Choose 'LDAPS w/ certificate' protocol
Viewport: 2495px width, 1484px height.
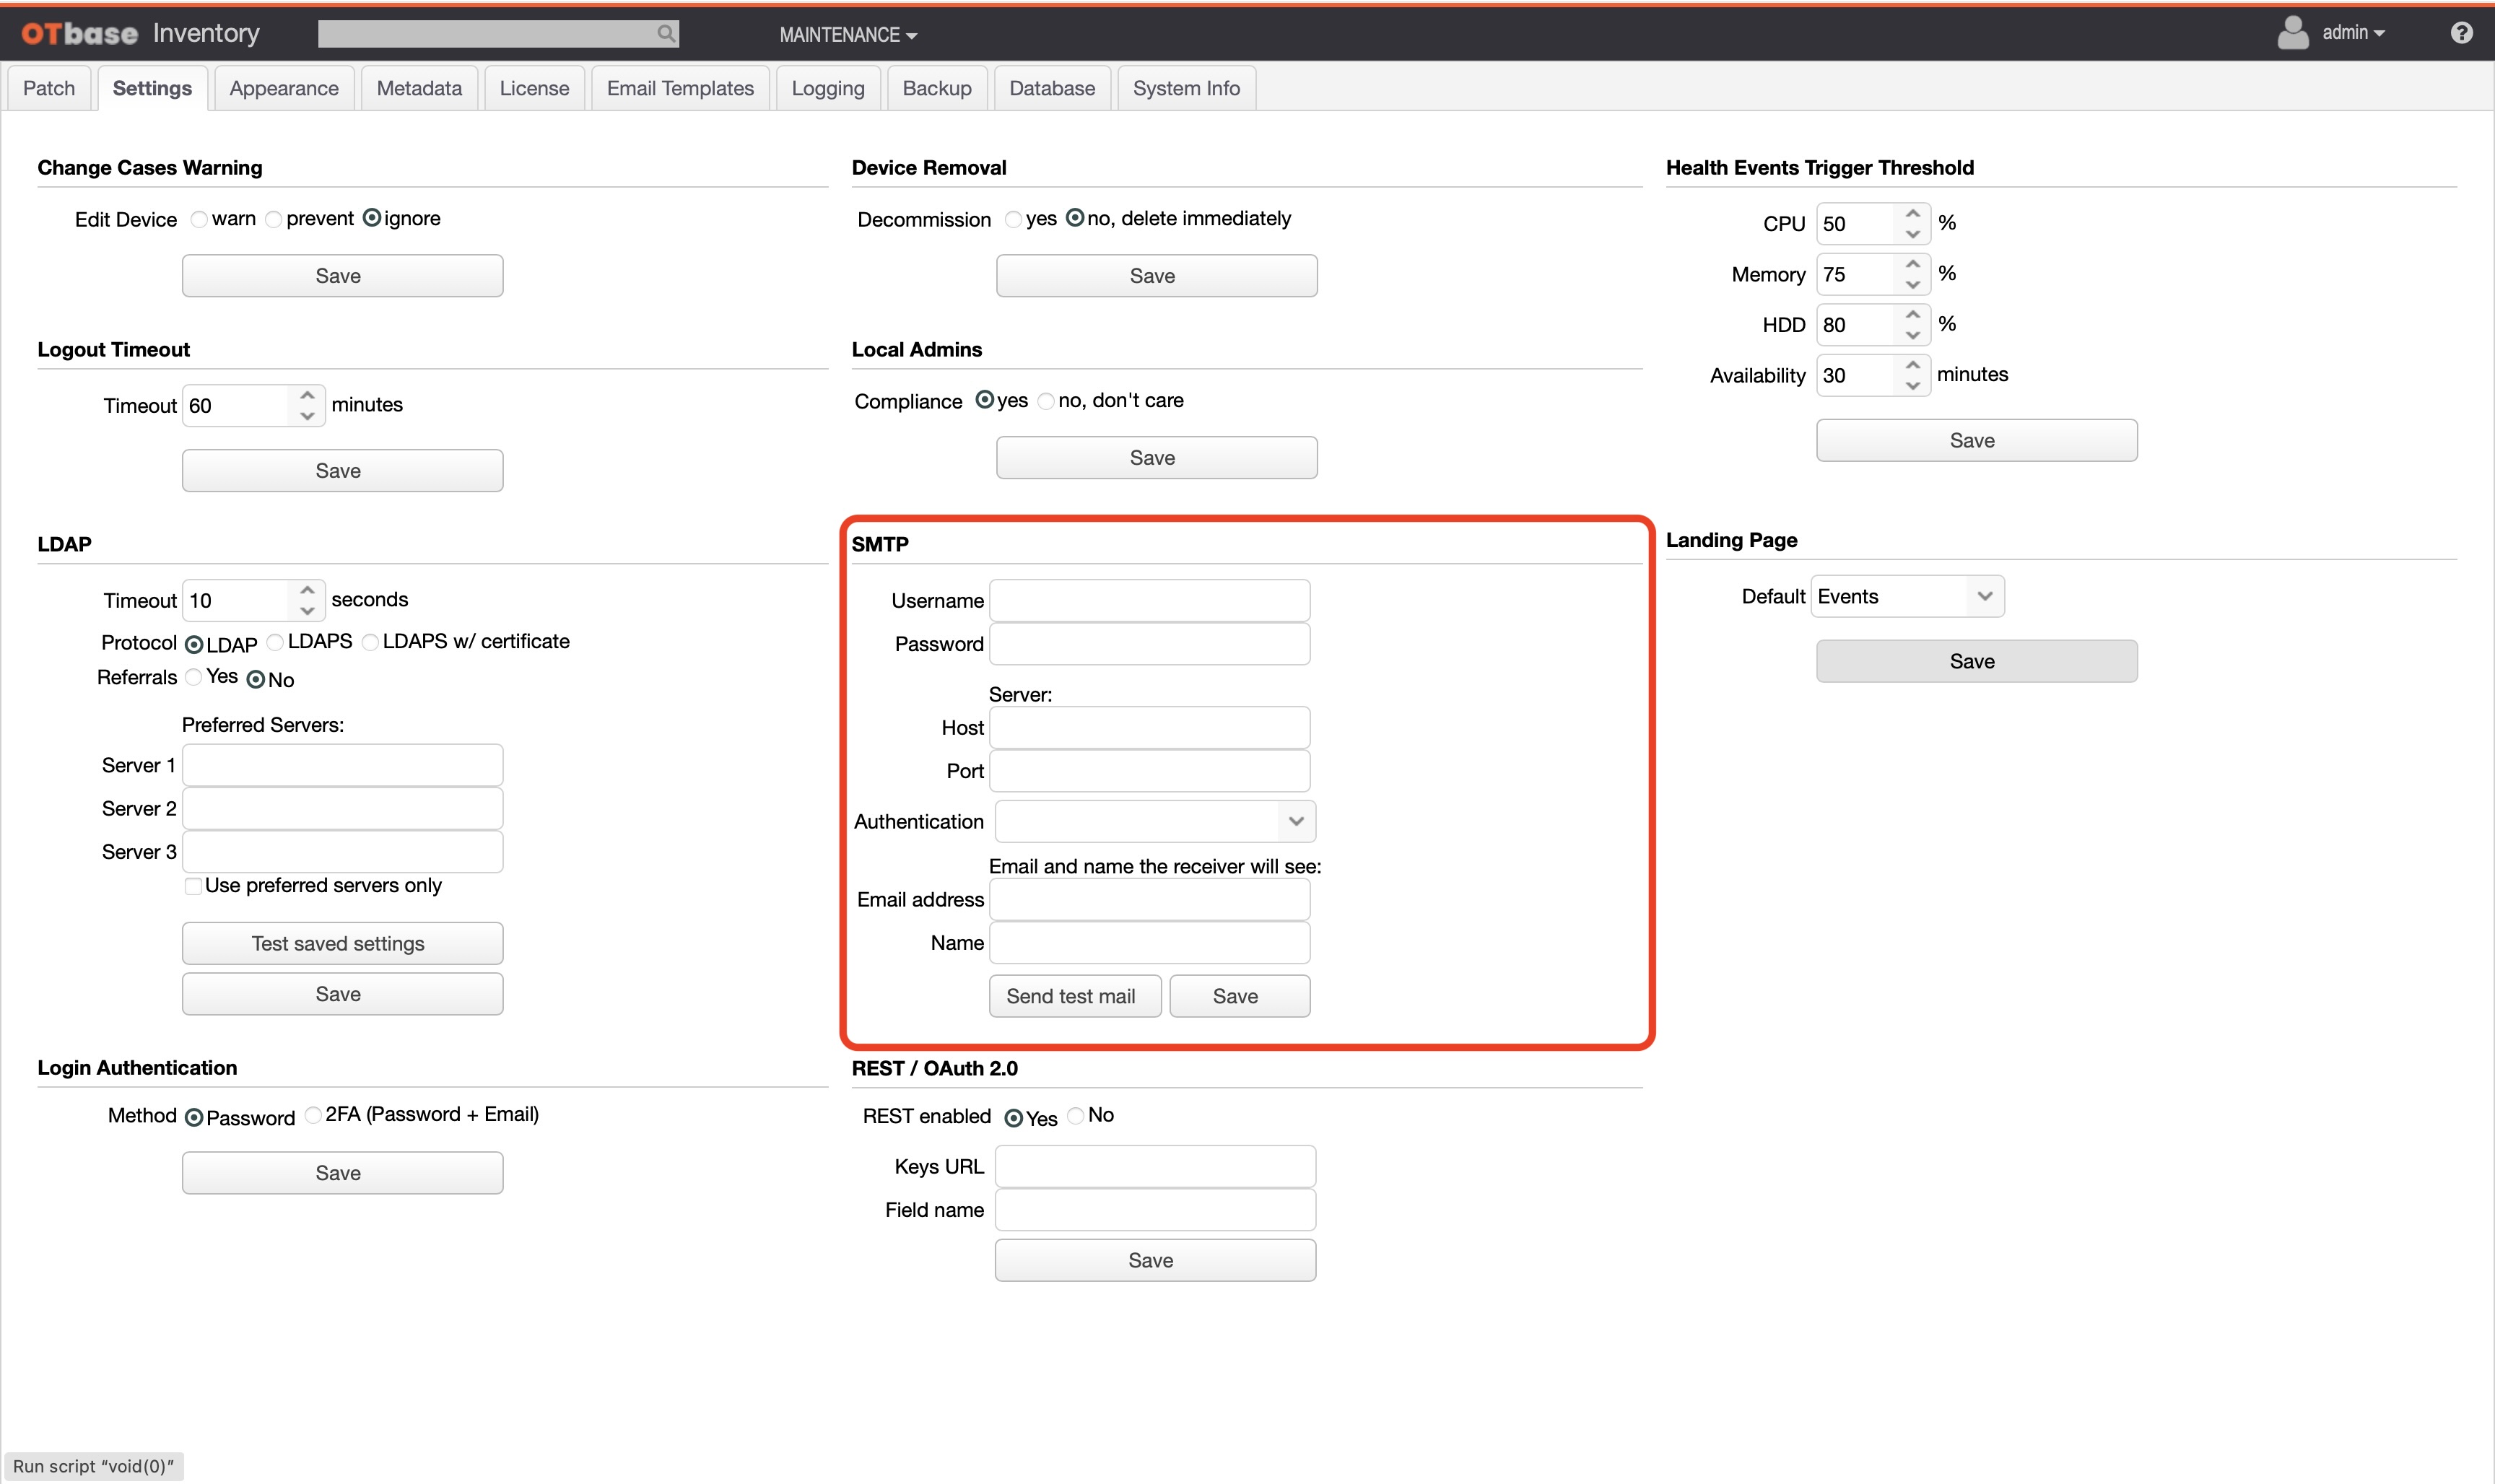[370, 642]
